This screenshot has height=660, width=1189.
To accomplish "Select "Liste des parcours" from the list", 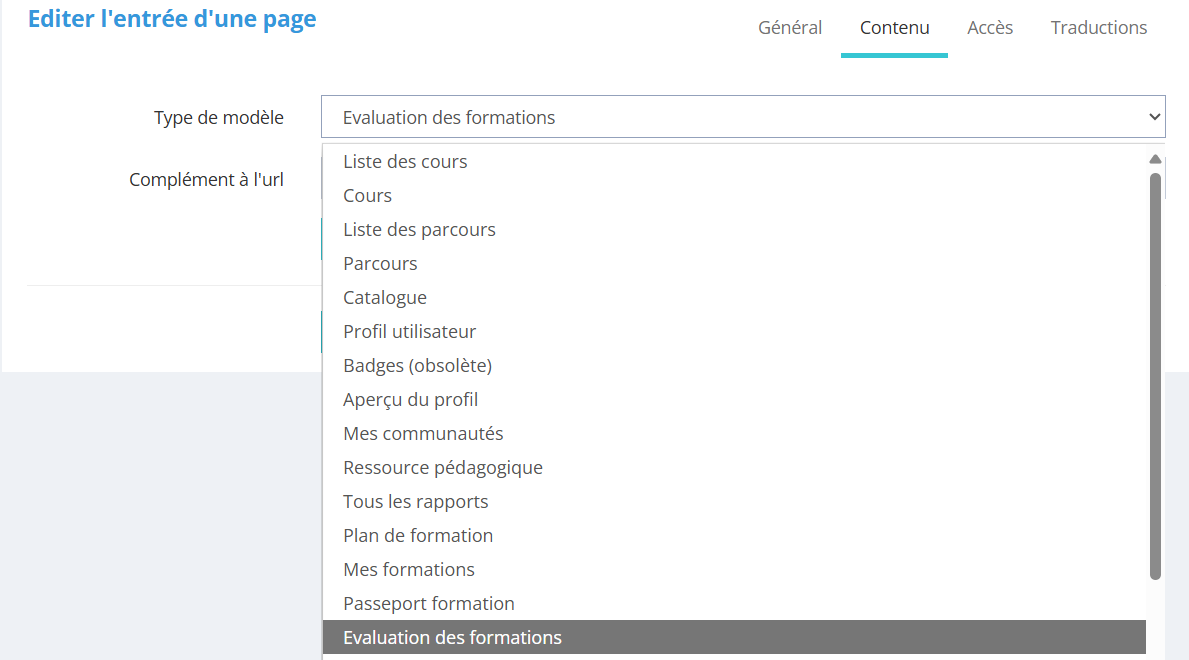I will pyautogui.click(x=419, y=229).
